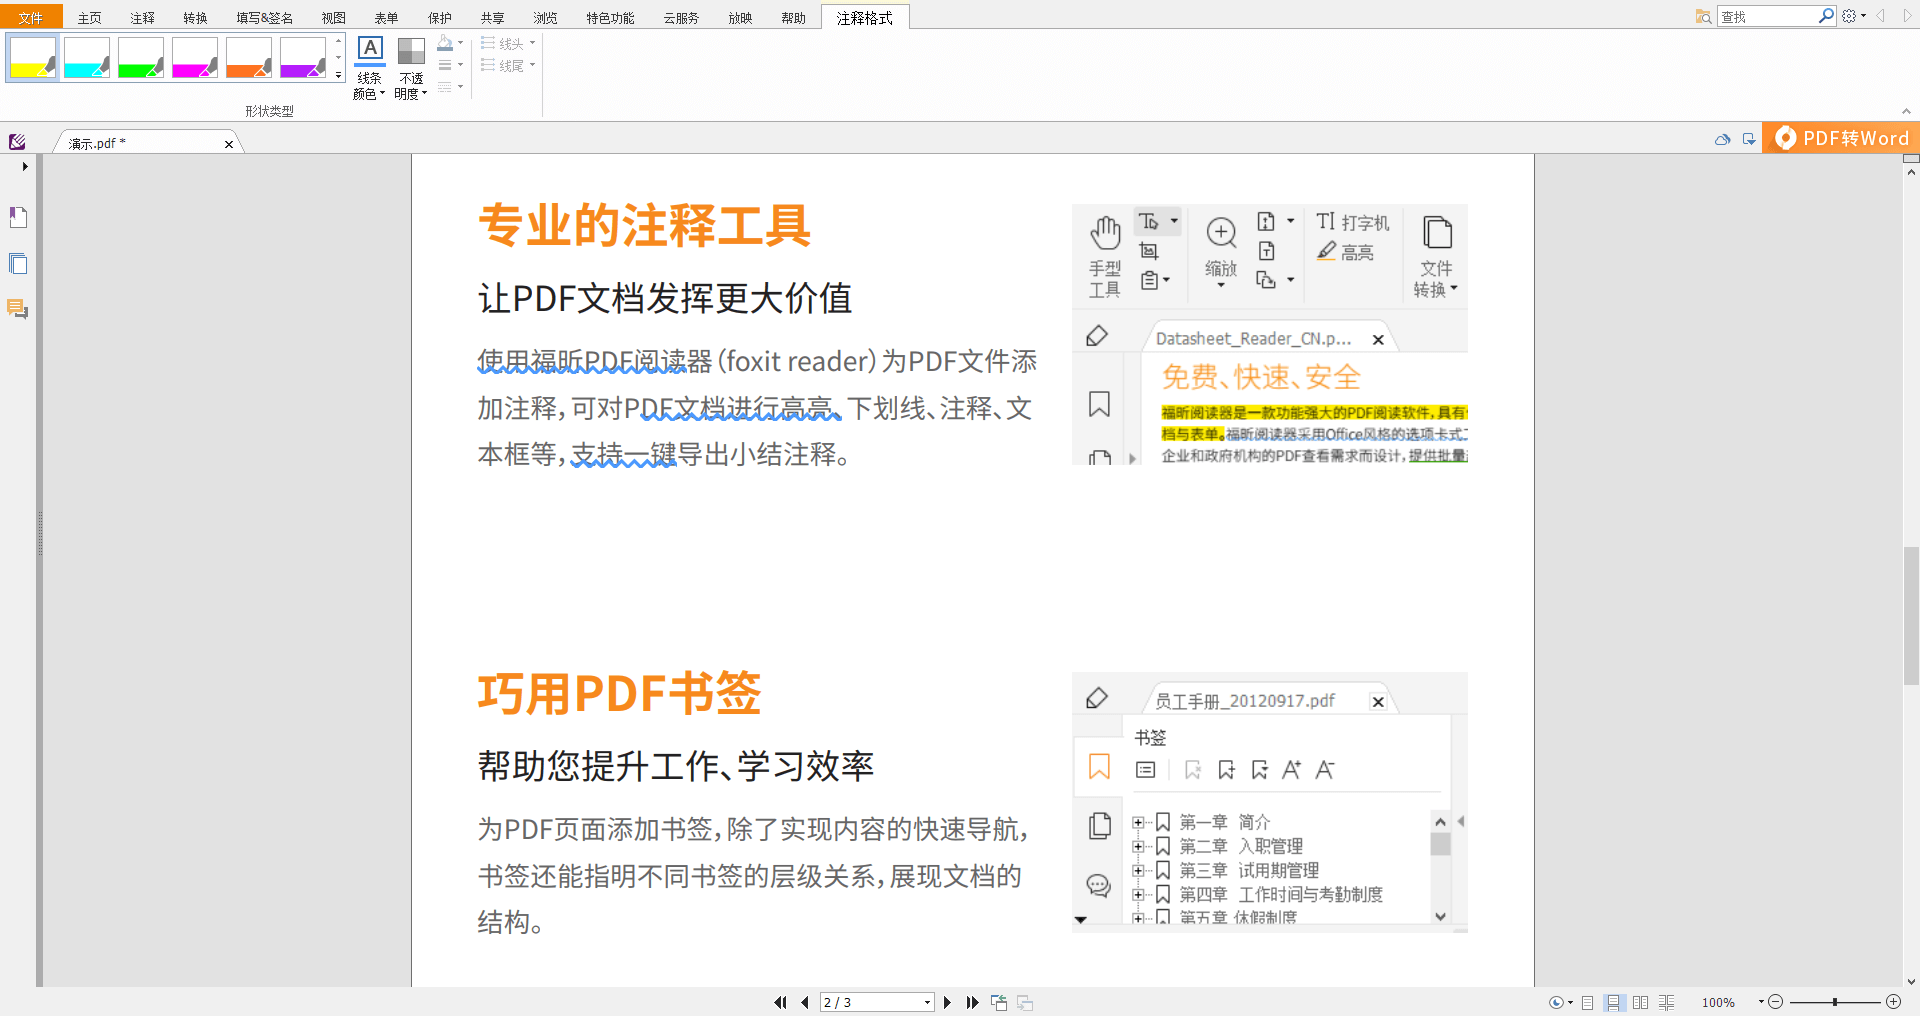Viewport: 1920px width, 1016px height.
Task: Select the single page view mode icon
Action: coord(1588,1003)
